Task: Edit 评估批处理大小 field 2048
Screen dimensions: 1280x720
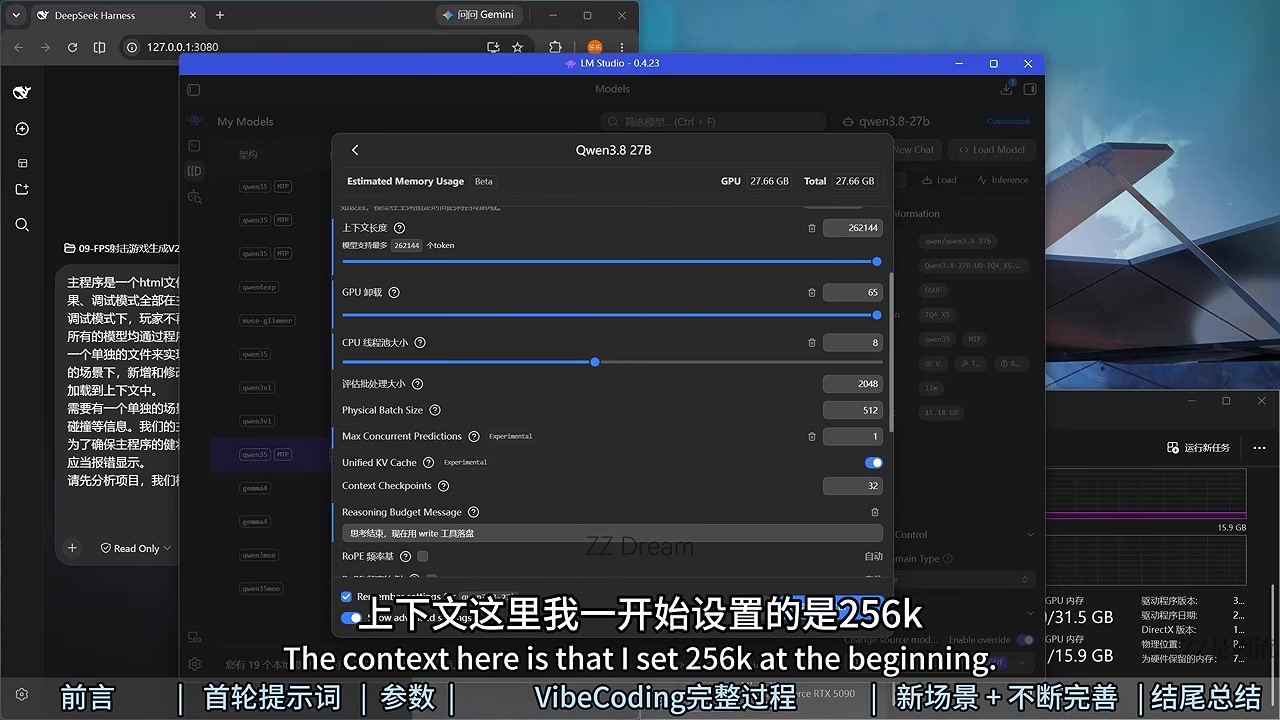Action: click(x=853, y=384)
